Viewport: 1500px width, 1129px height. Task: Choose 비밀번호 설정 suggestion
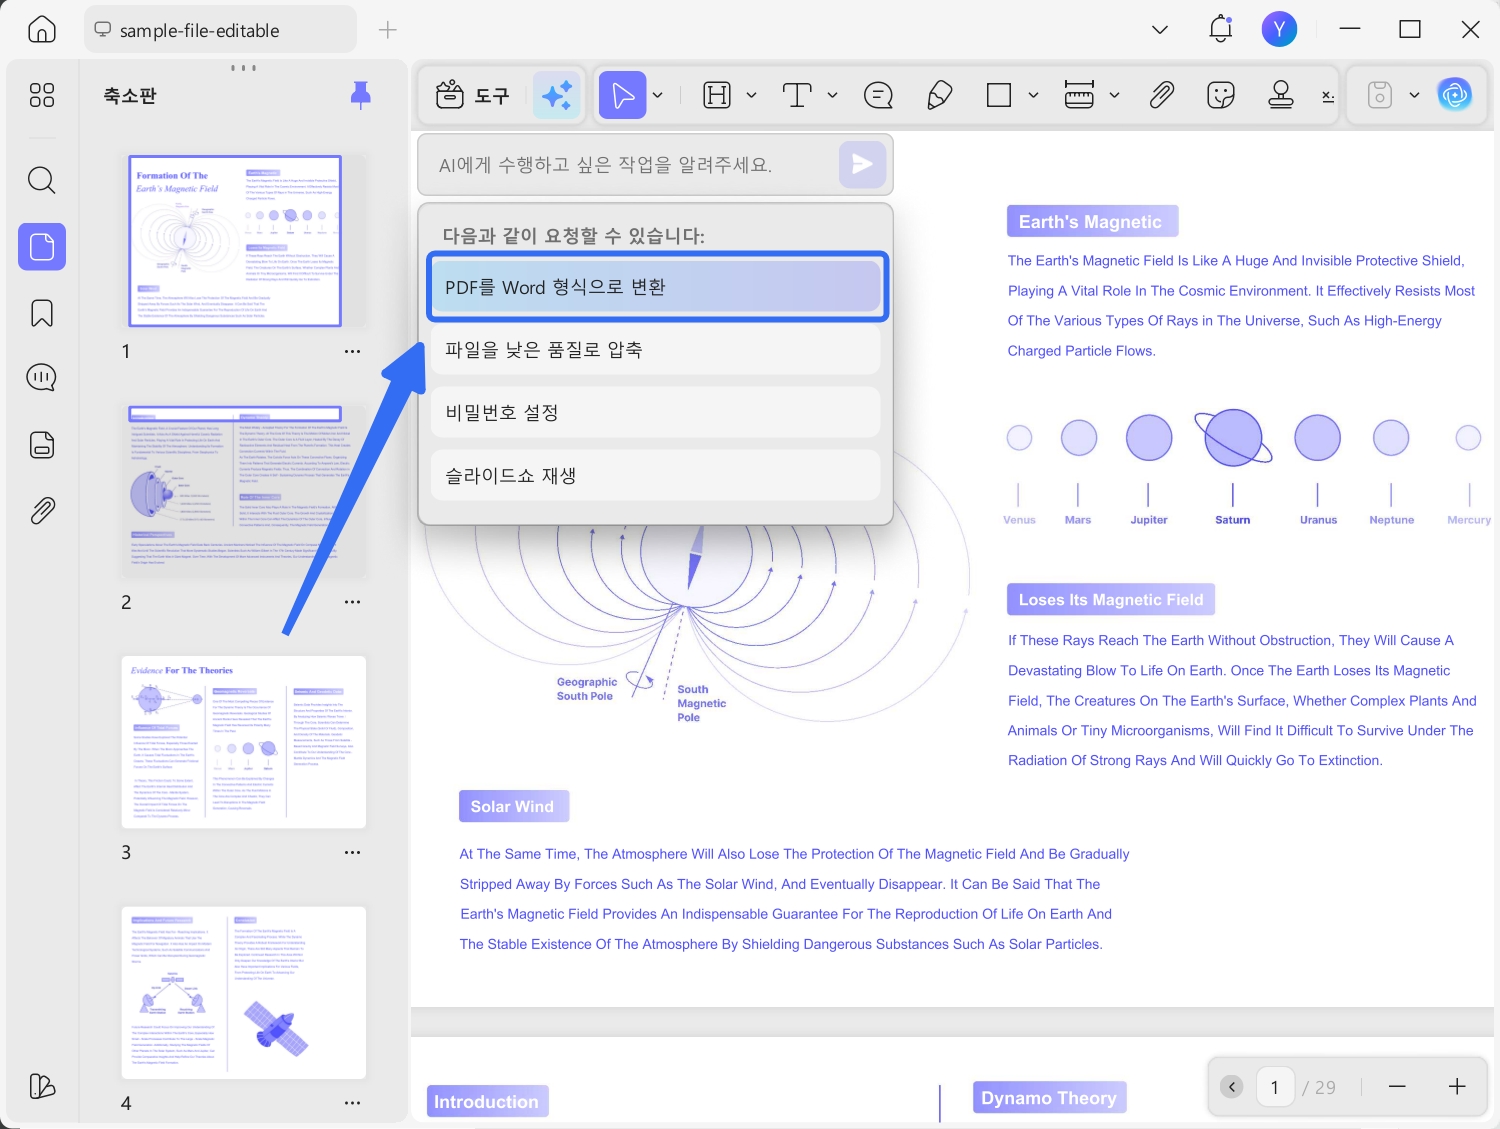click(655, 412)
